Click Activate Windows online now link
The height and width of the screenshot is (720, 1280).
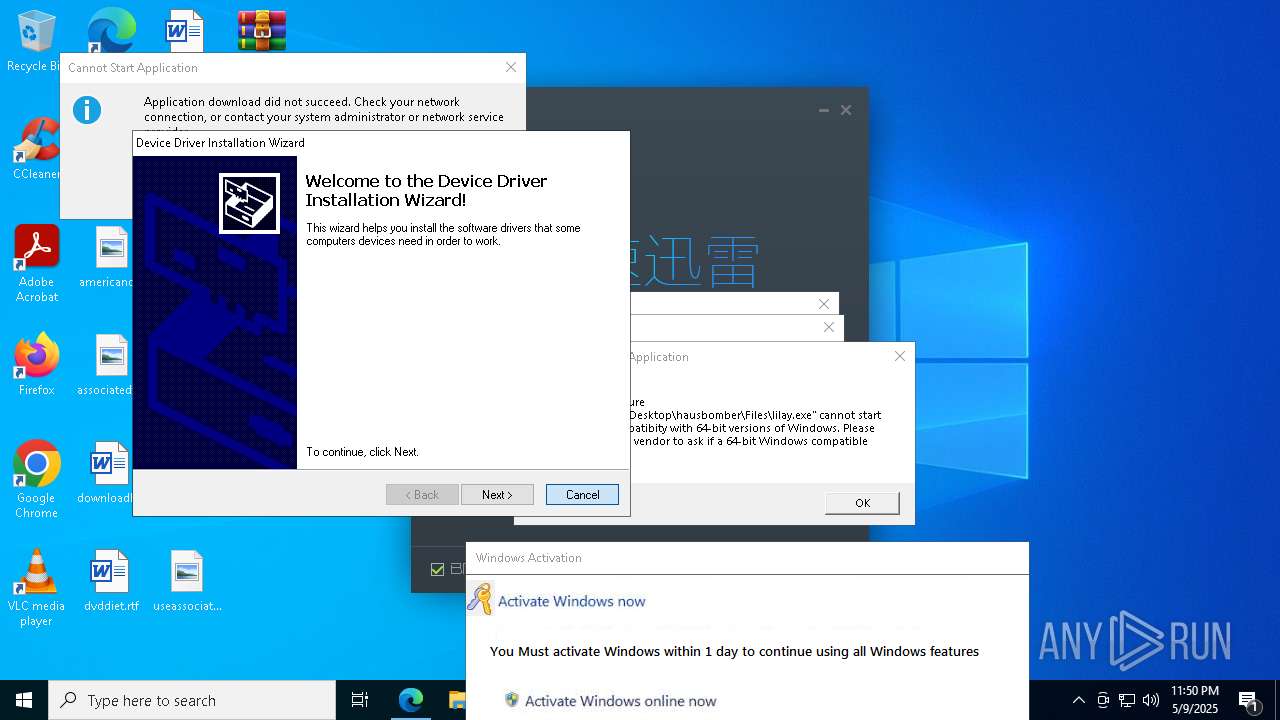pos(620,701)
